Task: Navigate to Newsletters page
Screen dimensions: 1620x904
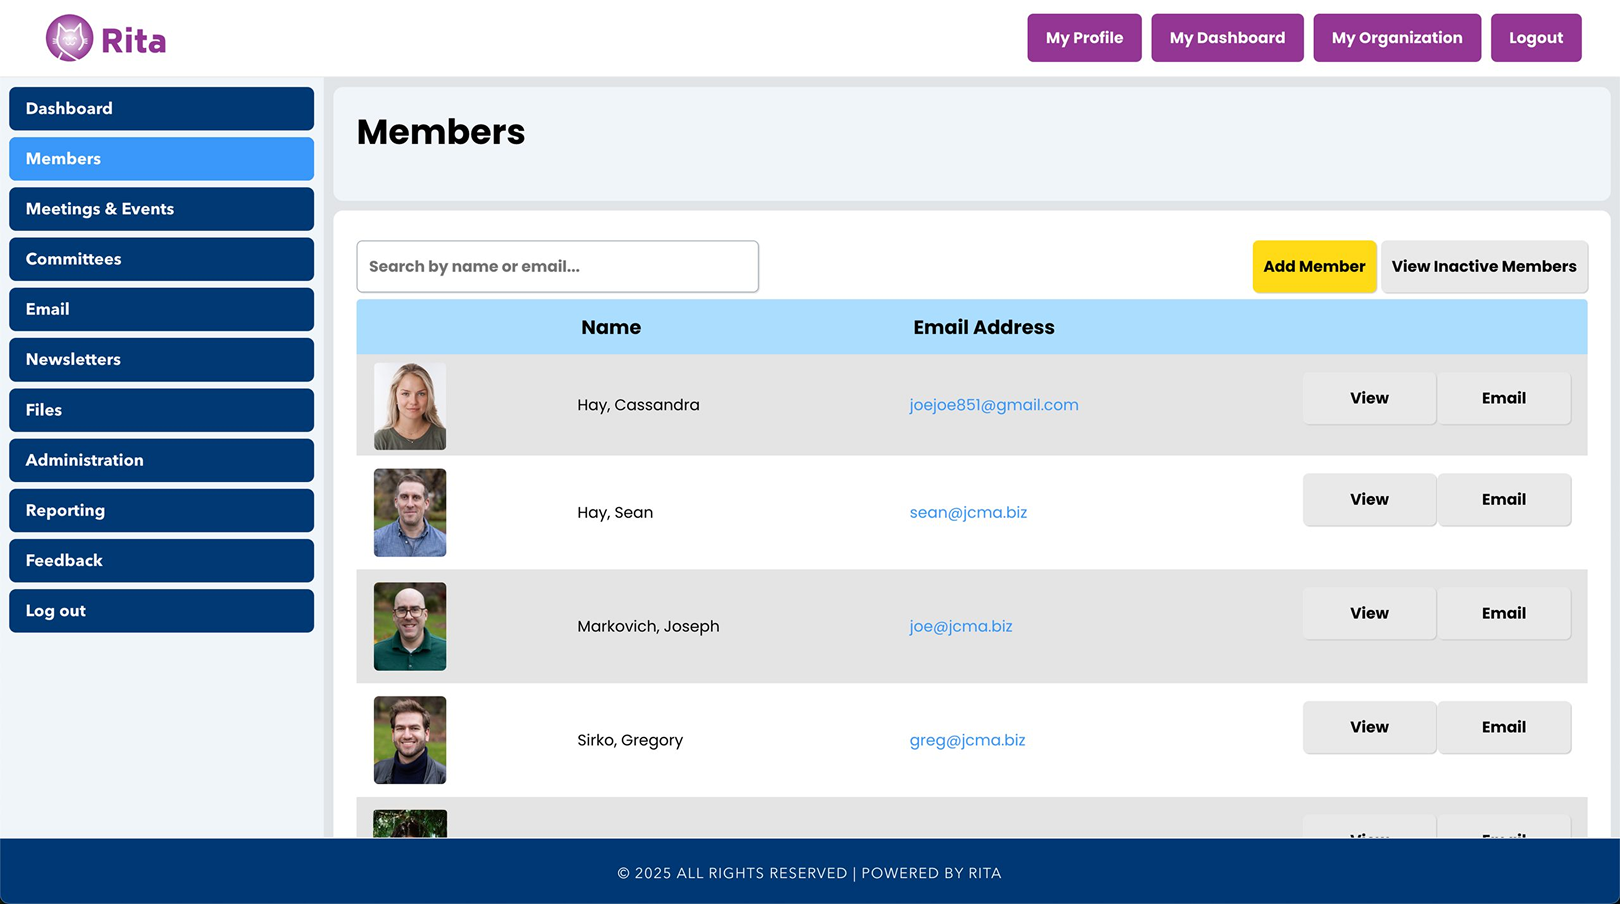Action: point(161,360)
